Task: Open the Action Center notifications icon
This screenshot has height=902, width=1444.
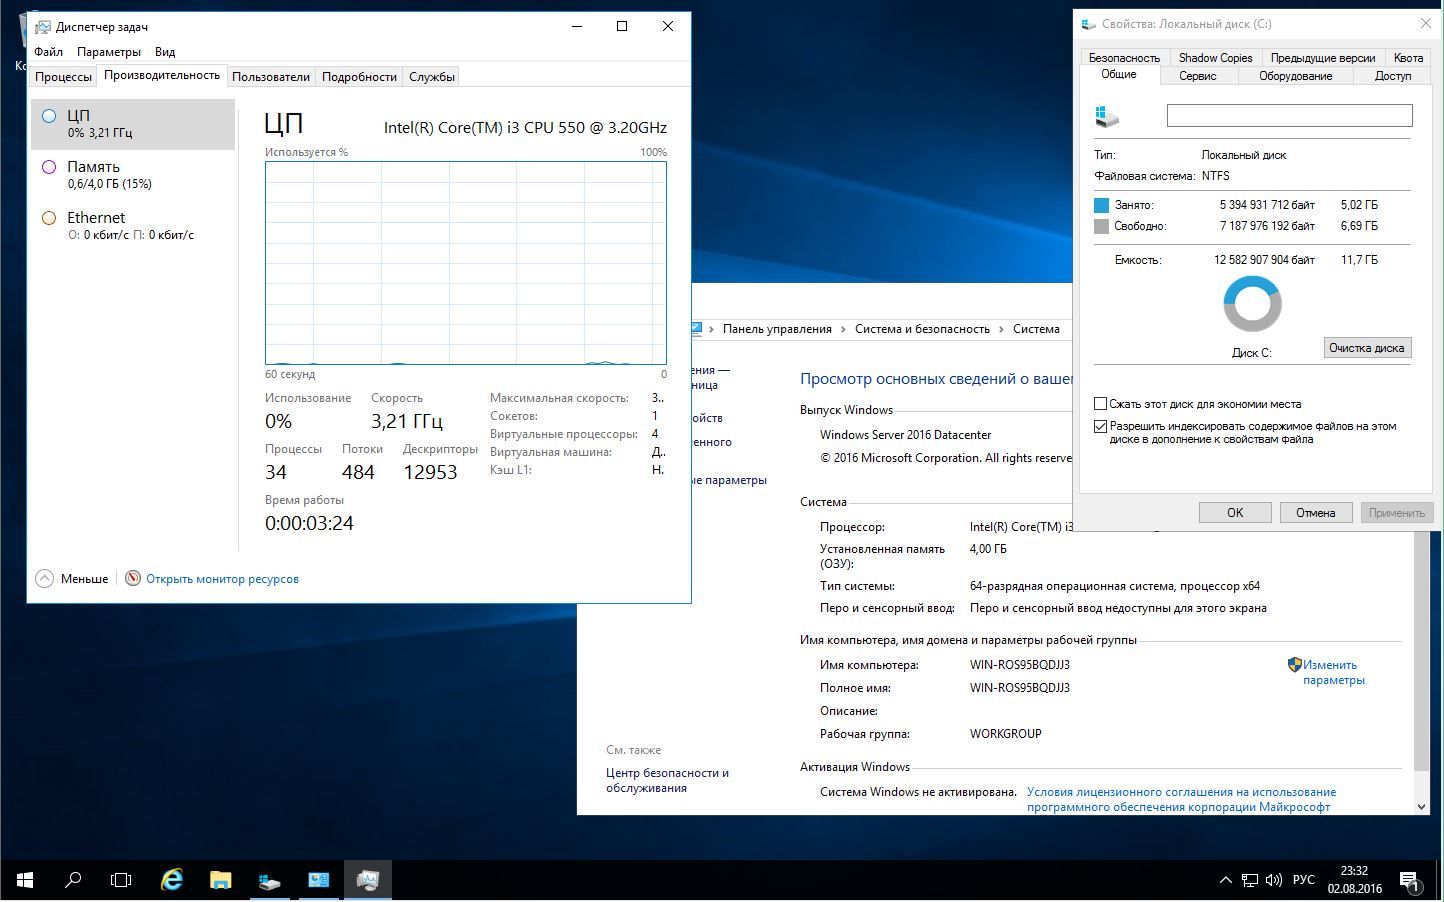Action: 1411,881
